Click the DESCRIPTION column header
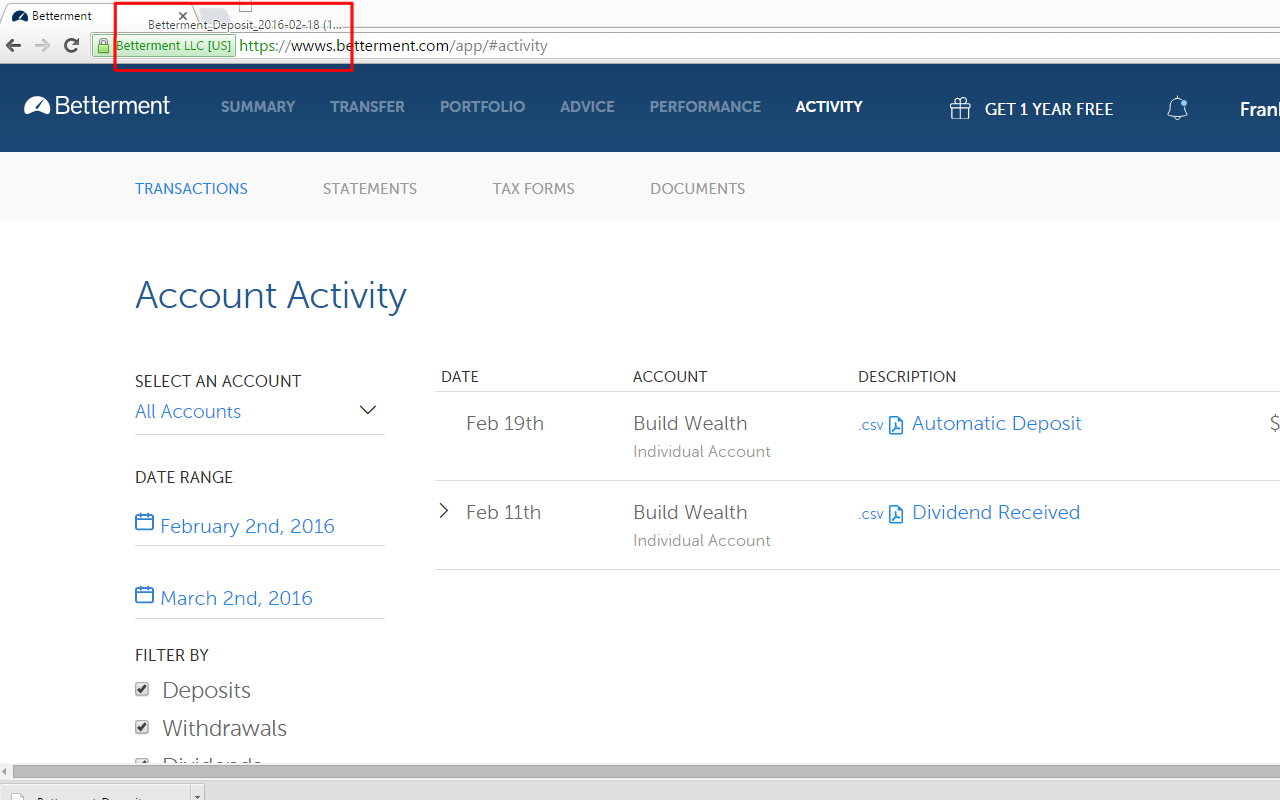 pyautogui.click(x=907, y=377)
